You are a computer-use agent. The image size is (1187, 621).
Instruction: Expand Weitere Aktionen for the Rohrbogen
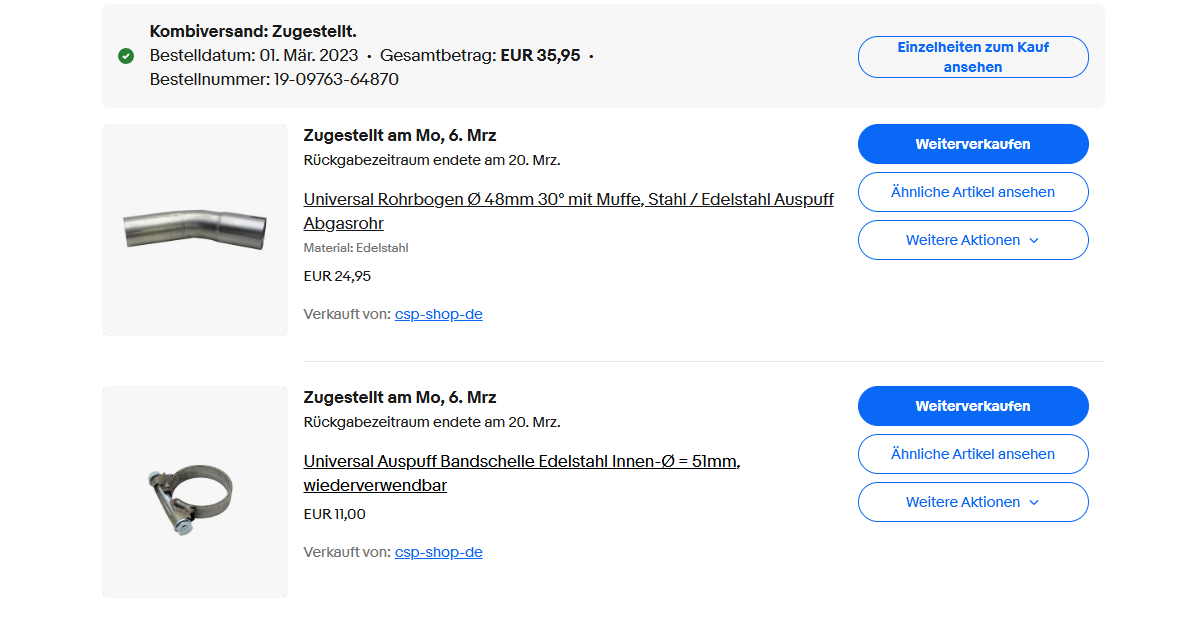coord(973,240)
